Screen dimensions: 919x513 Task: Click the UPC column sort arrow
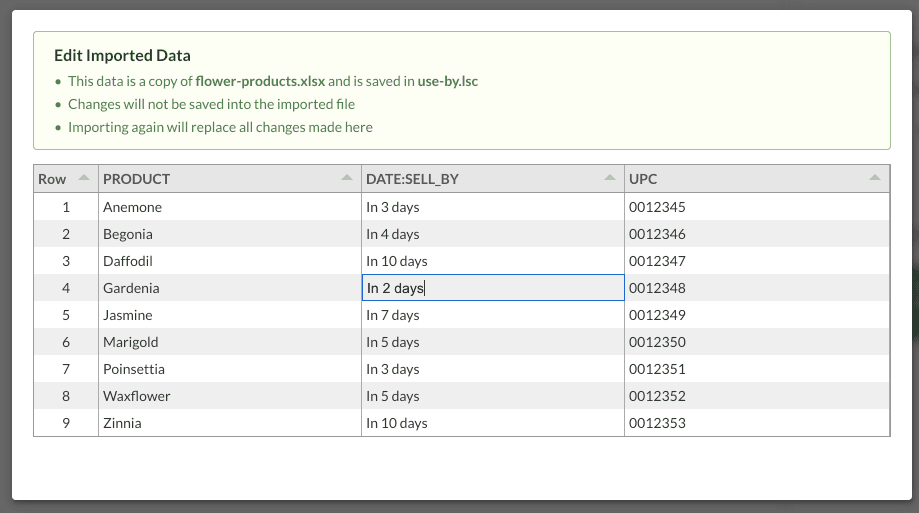pyautogui.click(x=875, y=178)
